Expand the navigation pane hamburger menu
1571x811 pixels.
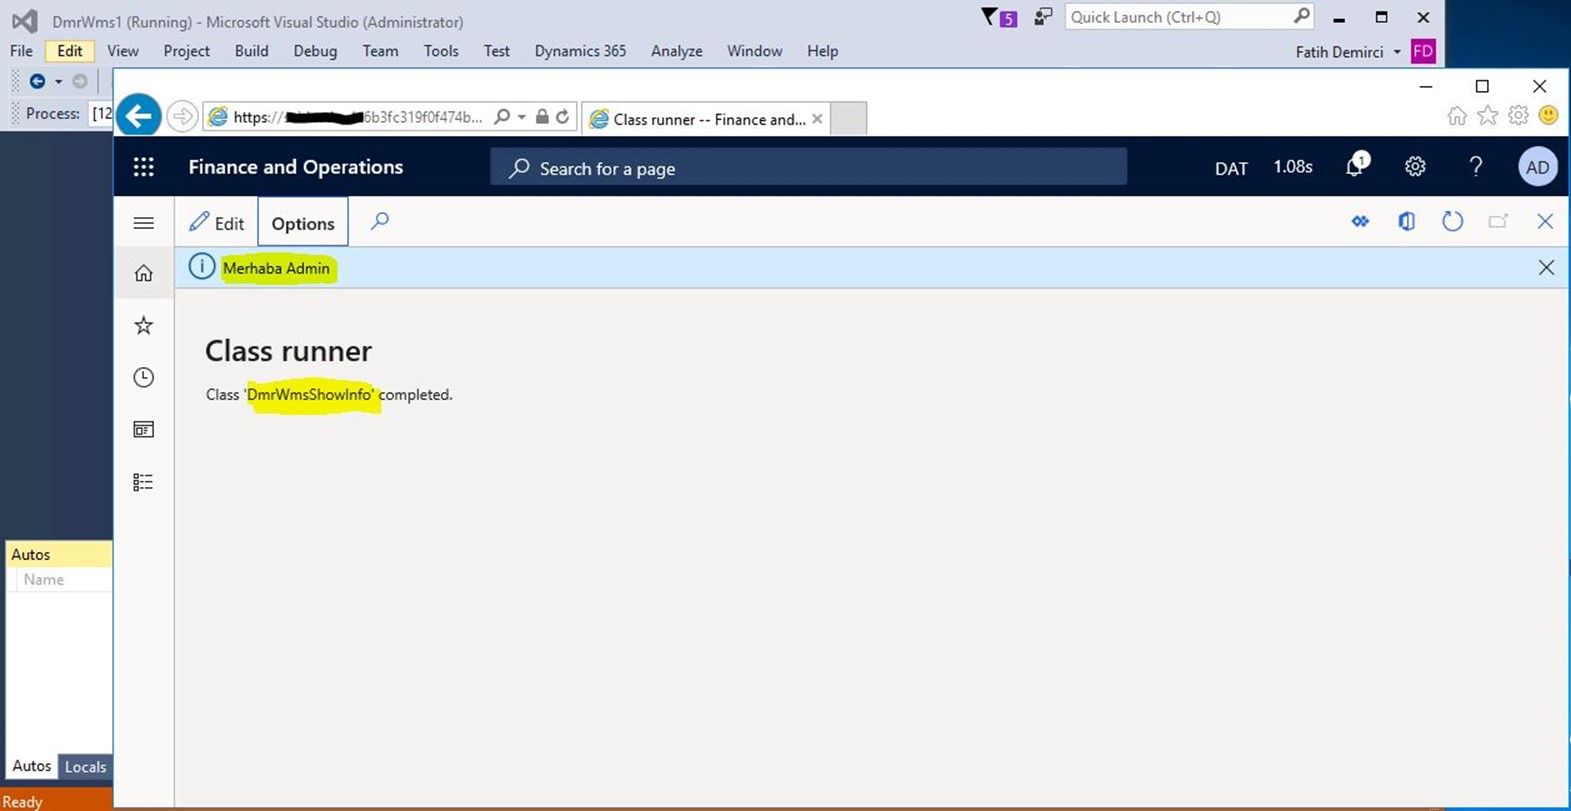[144, 223]
